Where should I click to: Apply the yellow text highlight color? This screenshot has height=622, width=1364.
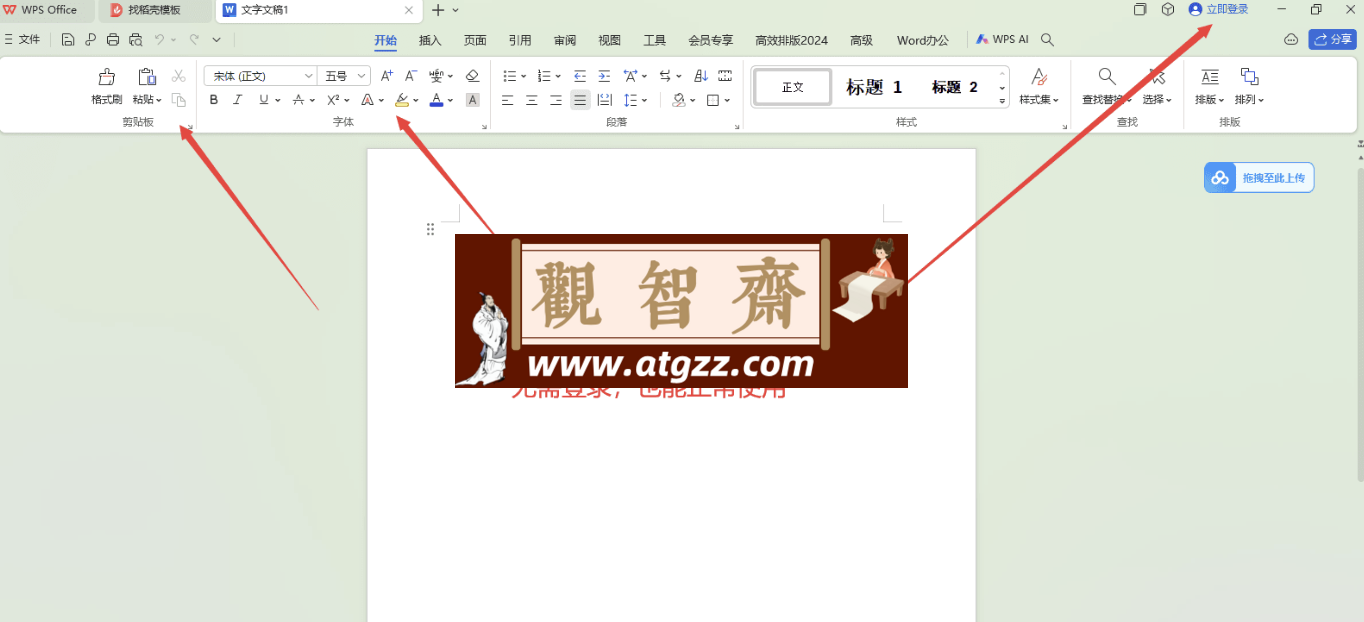tap(402, 100)
